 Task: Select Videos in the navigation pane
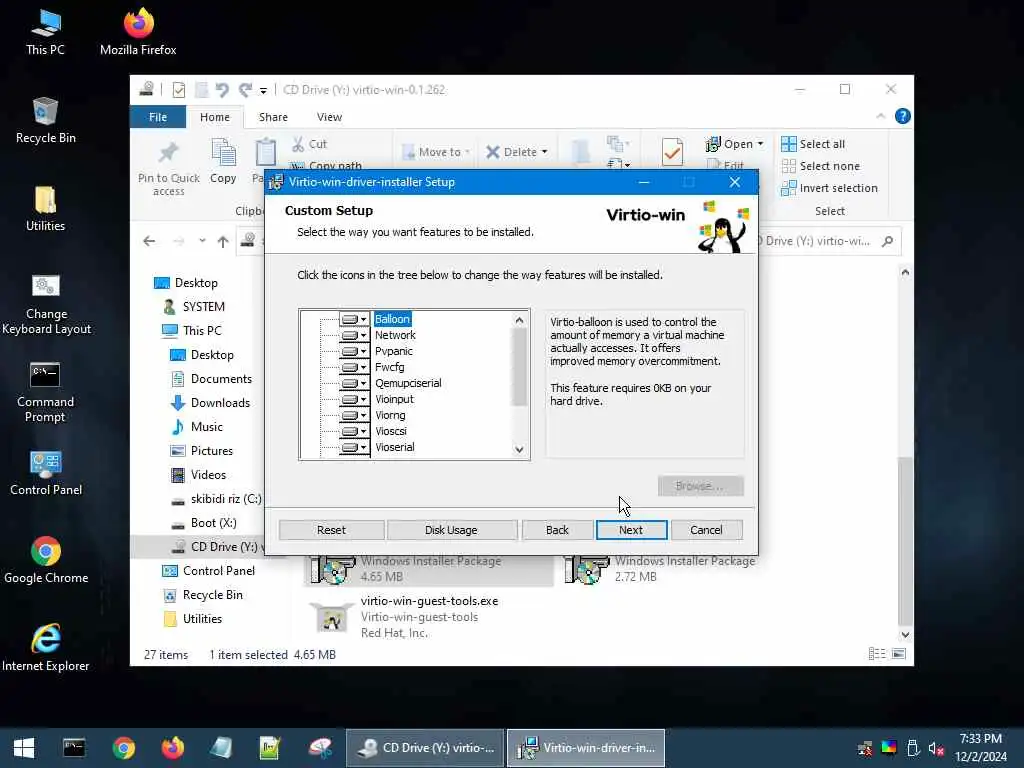pos(198,475)
